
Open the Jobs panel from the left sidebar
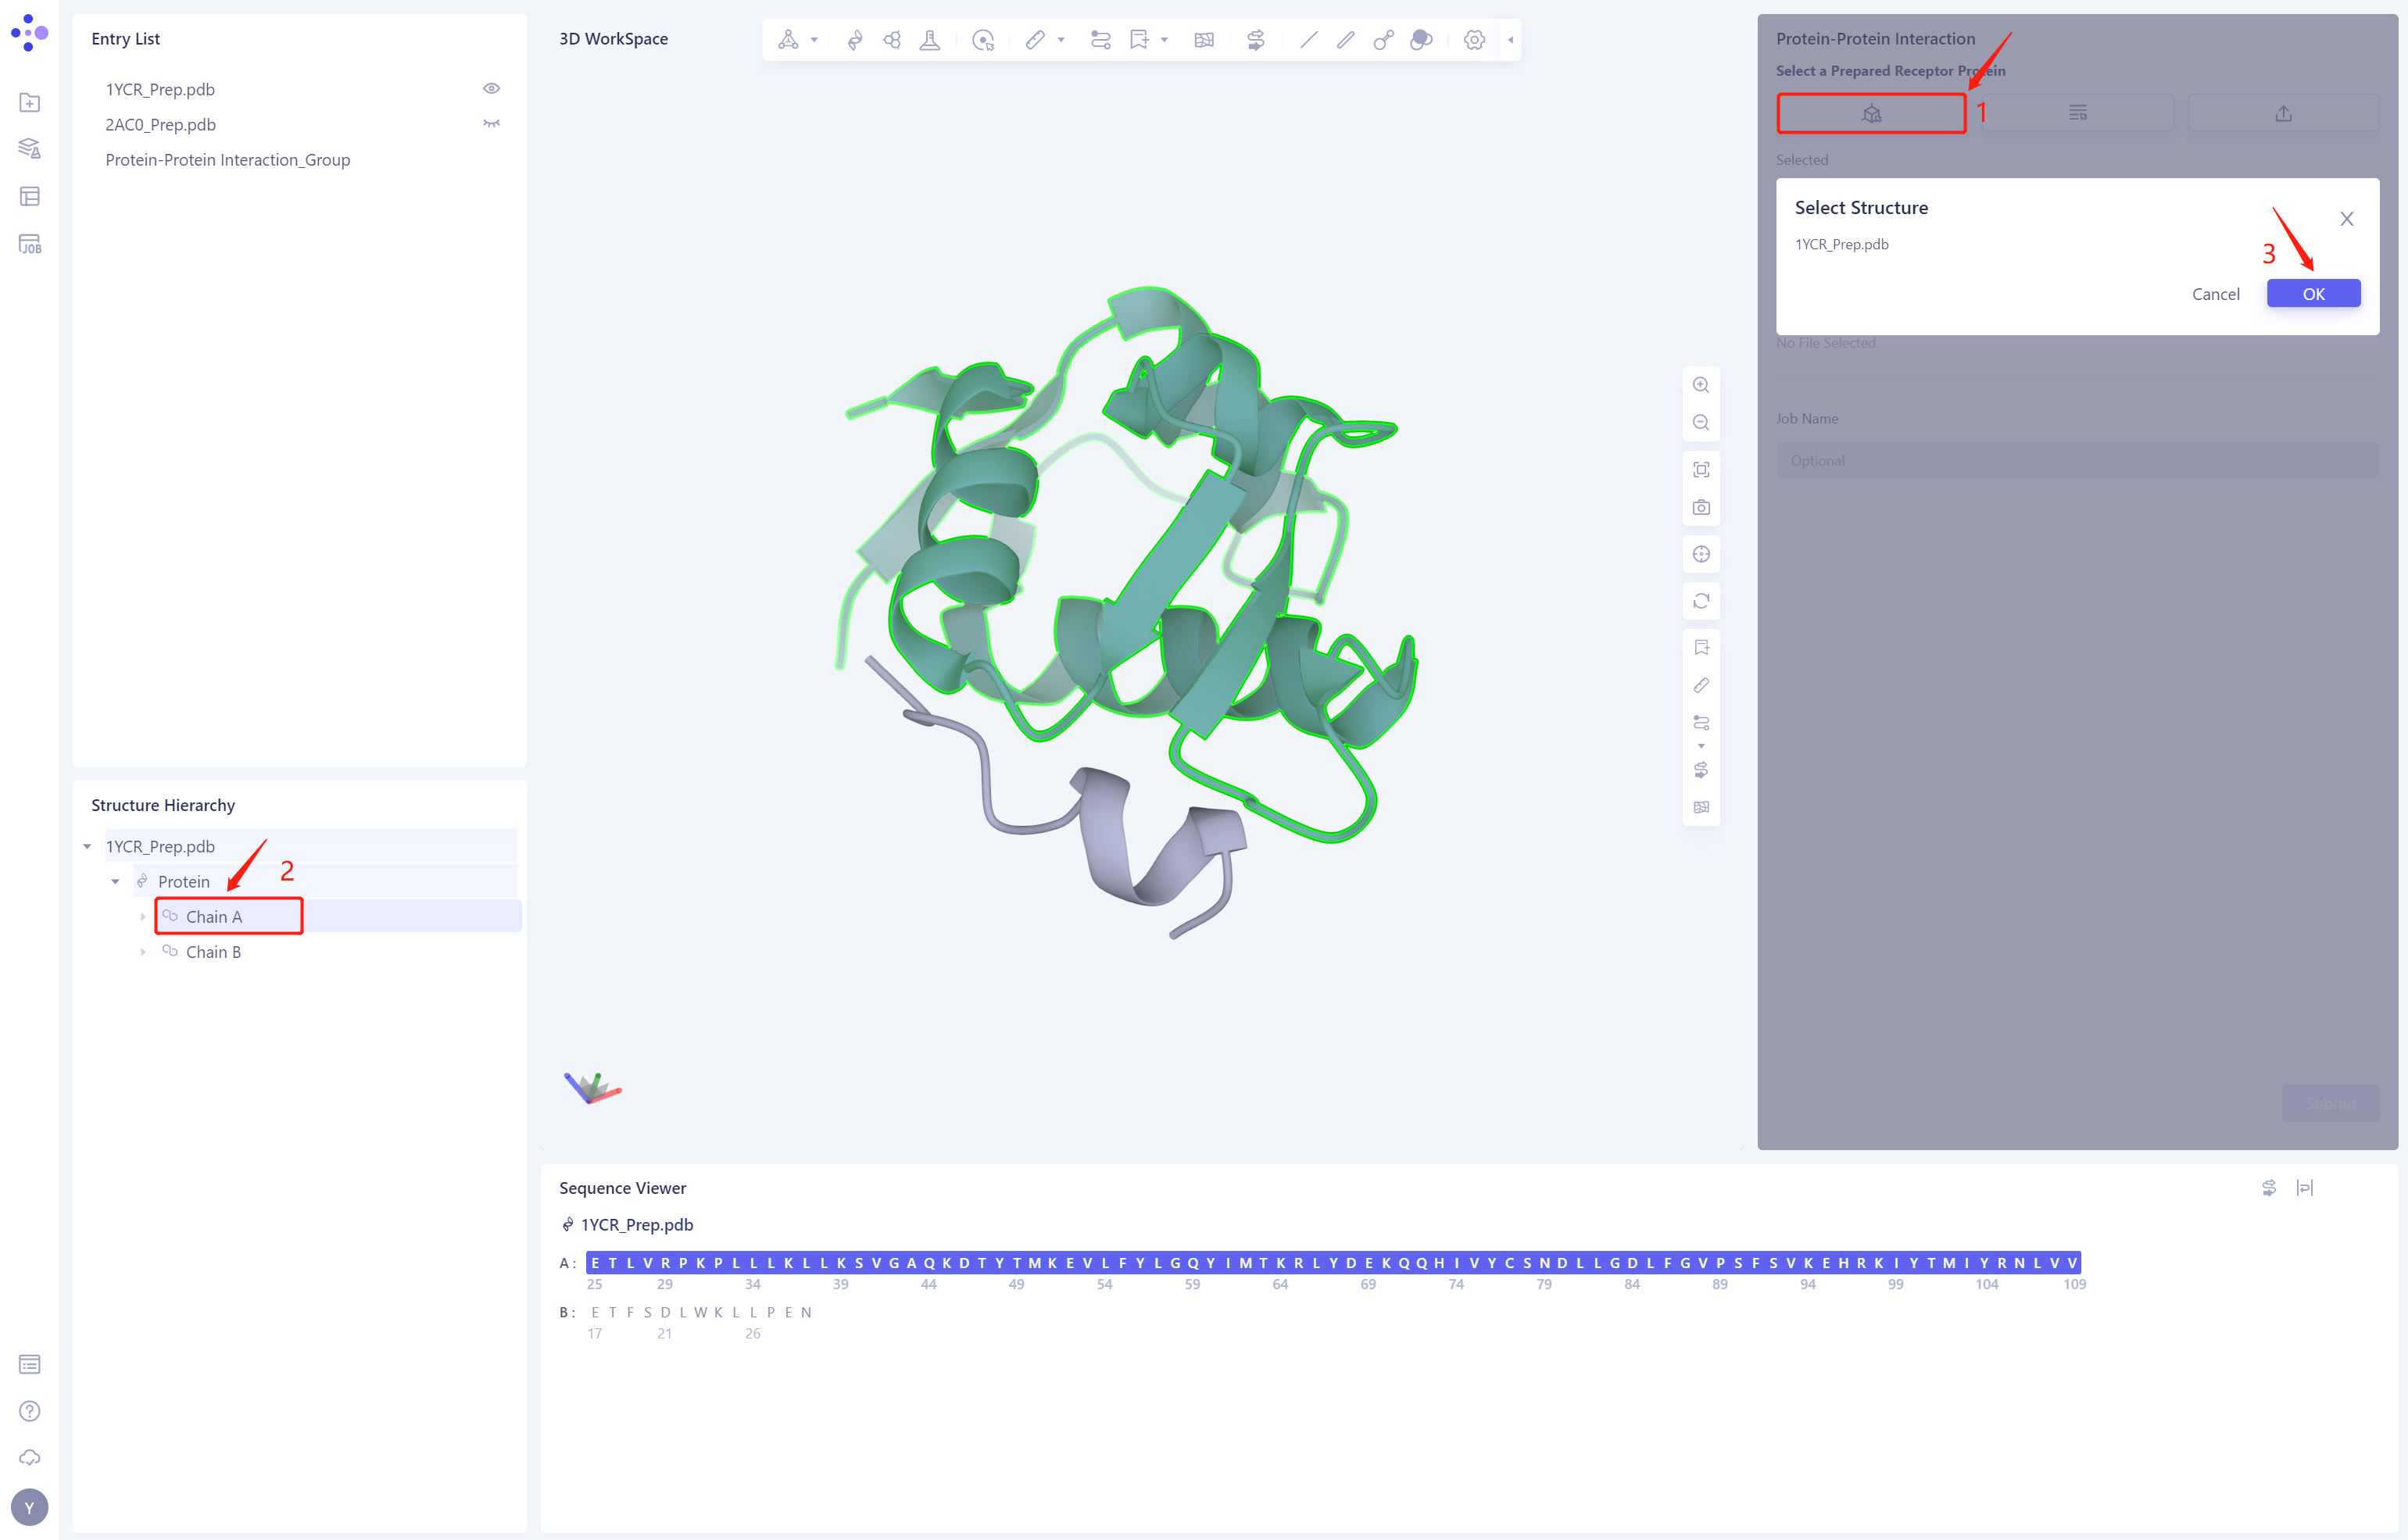click(30, 243)
